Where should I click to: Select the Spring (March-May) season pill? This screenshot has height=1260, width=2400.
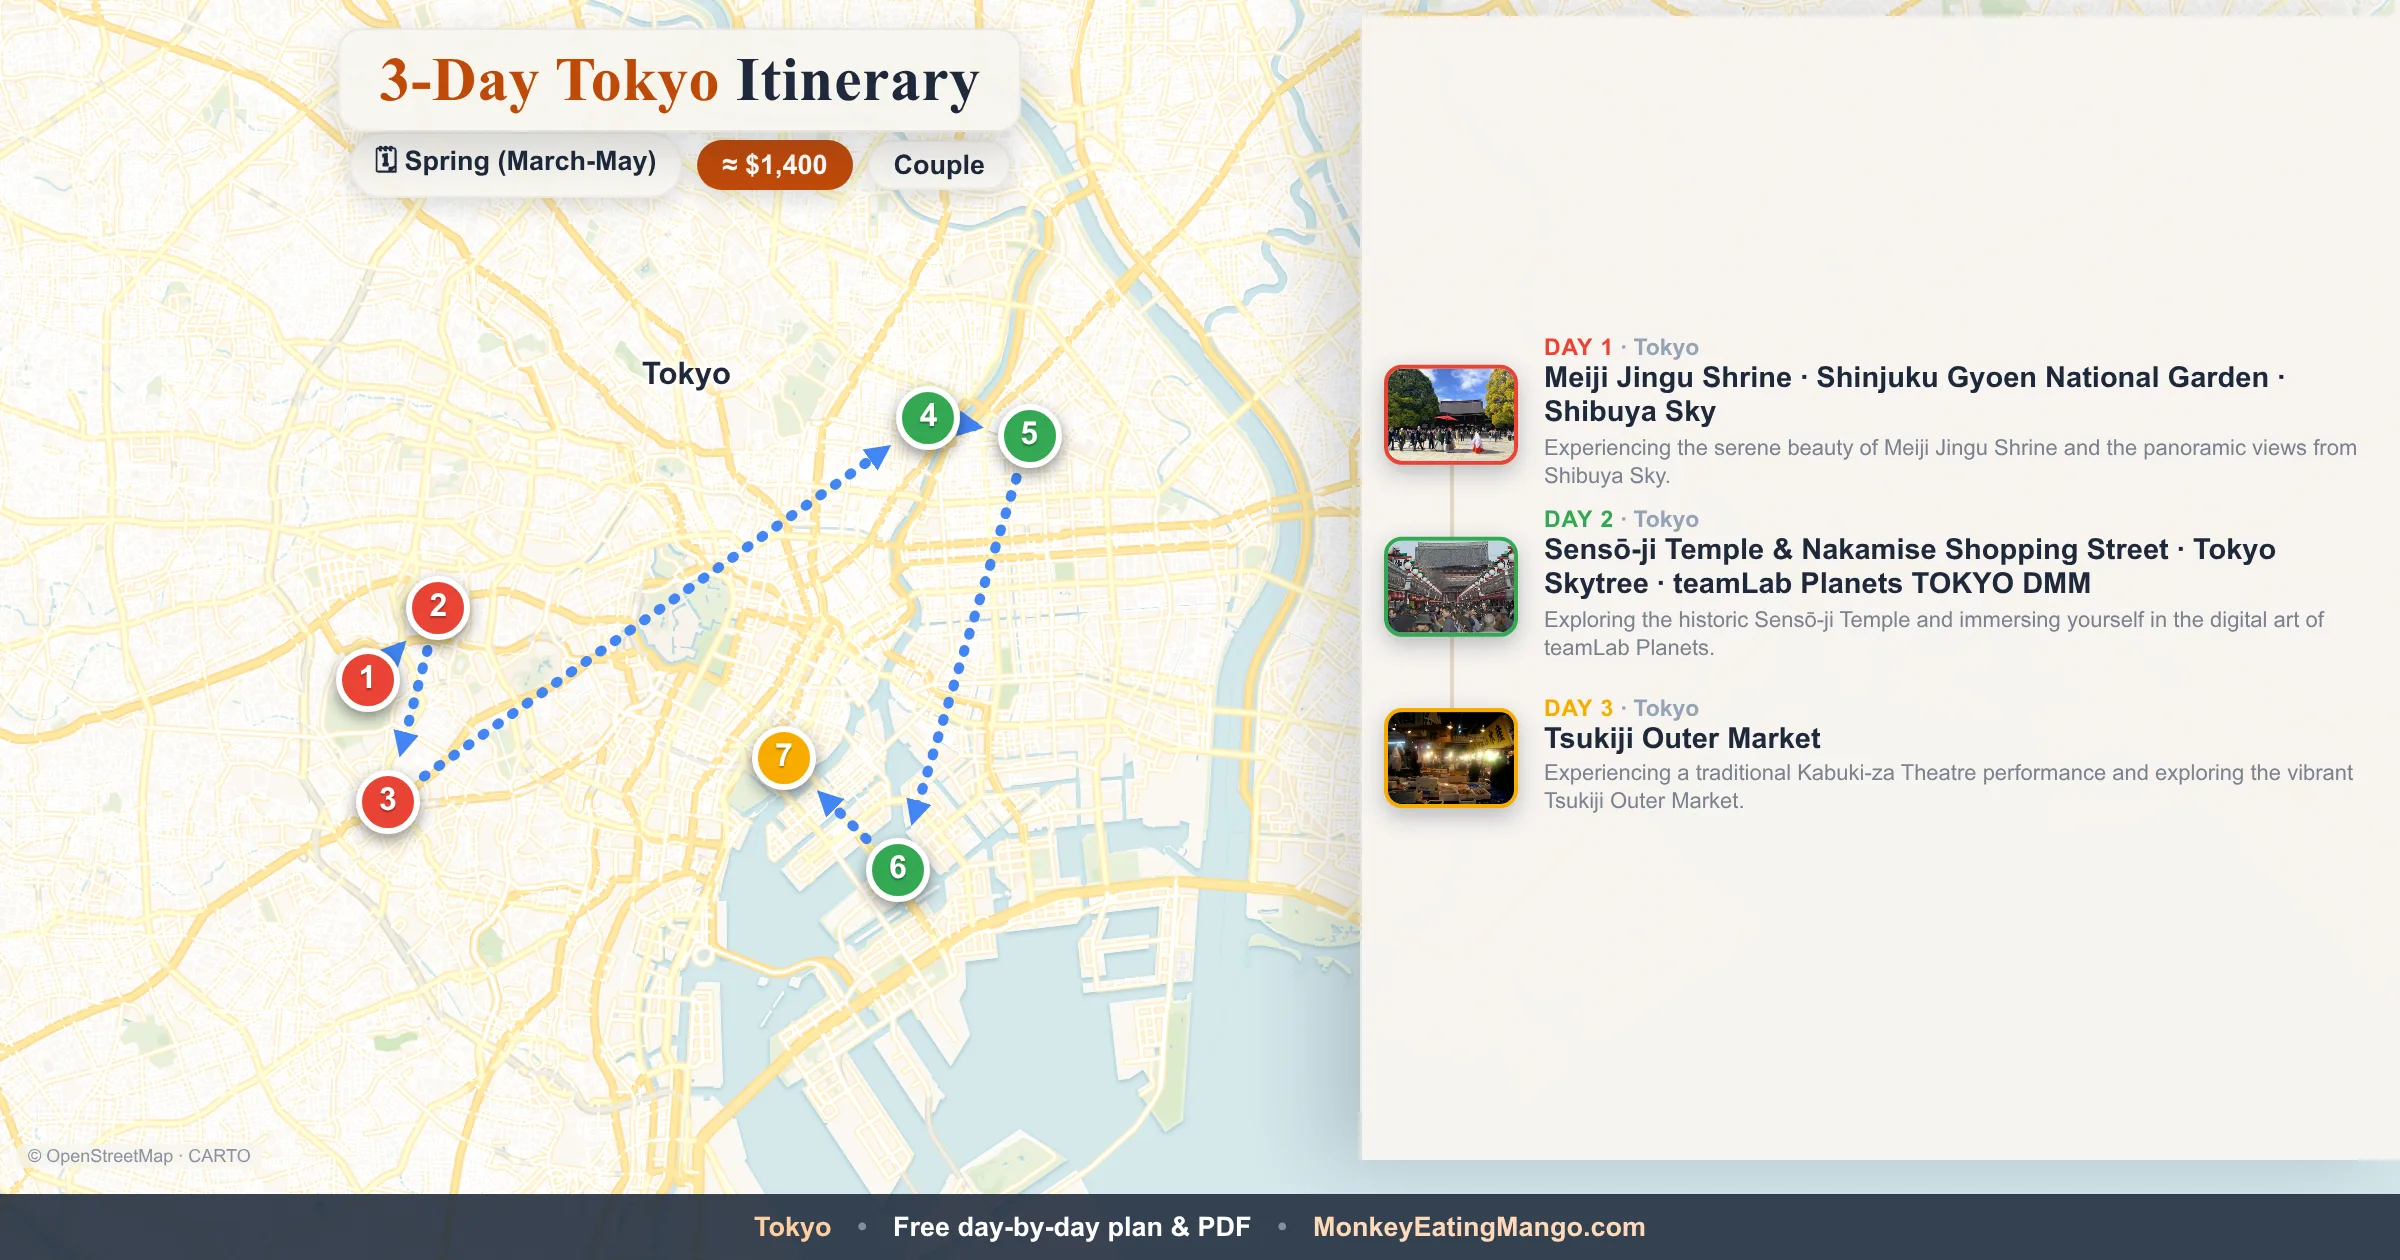pos(516,162)
